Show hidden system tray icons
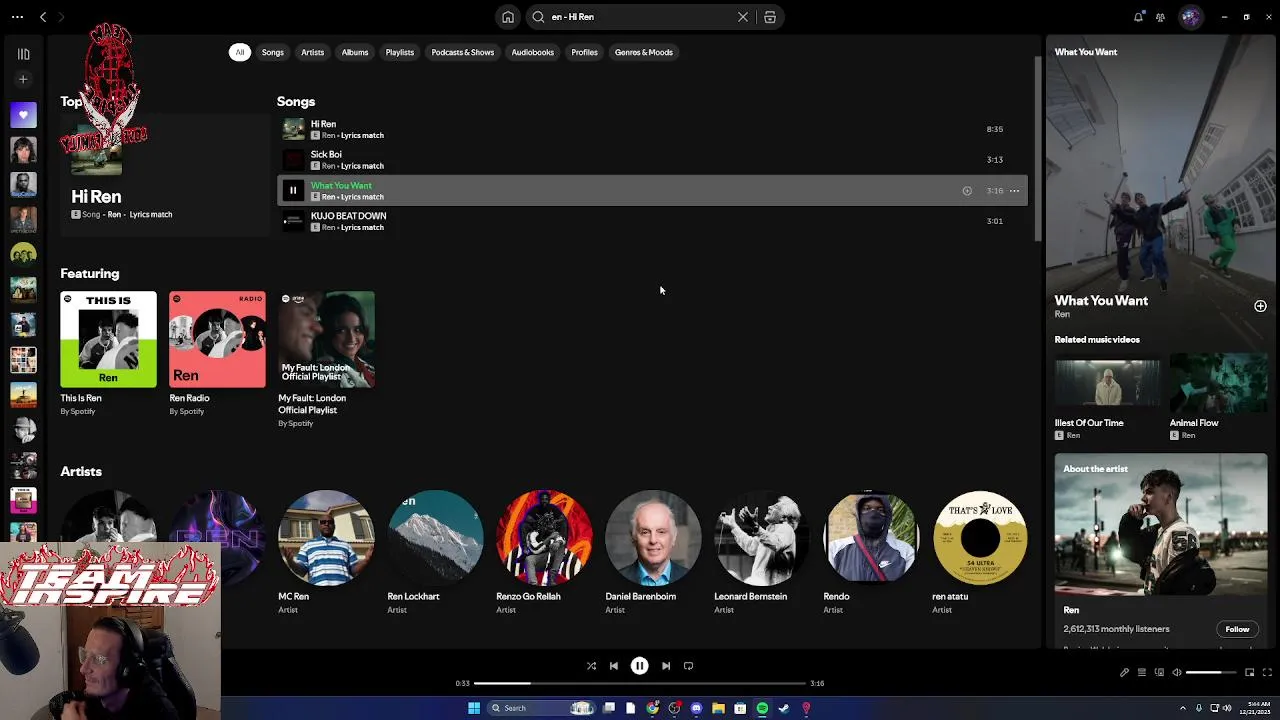Viewport: 1280px width, 720px height. click(x=1183, y=708)
